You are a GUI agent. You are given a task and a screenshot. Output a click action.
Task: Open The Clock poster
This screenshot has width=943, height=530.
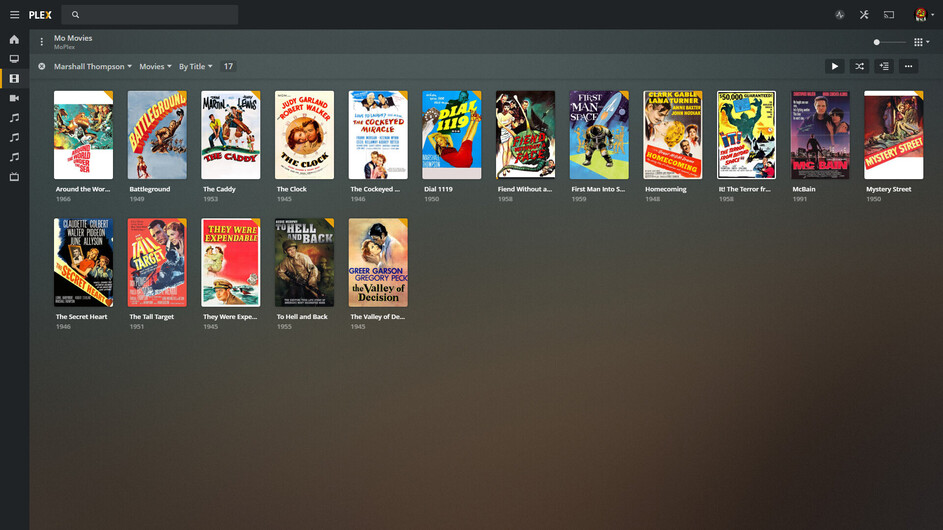click(x=304, y=135)
